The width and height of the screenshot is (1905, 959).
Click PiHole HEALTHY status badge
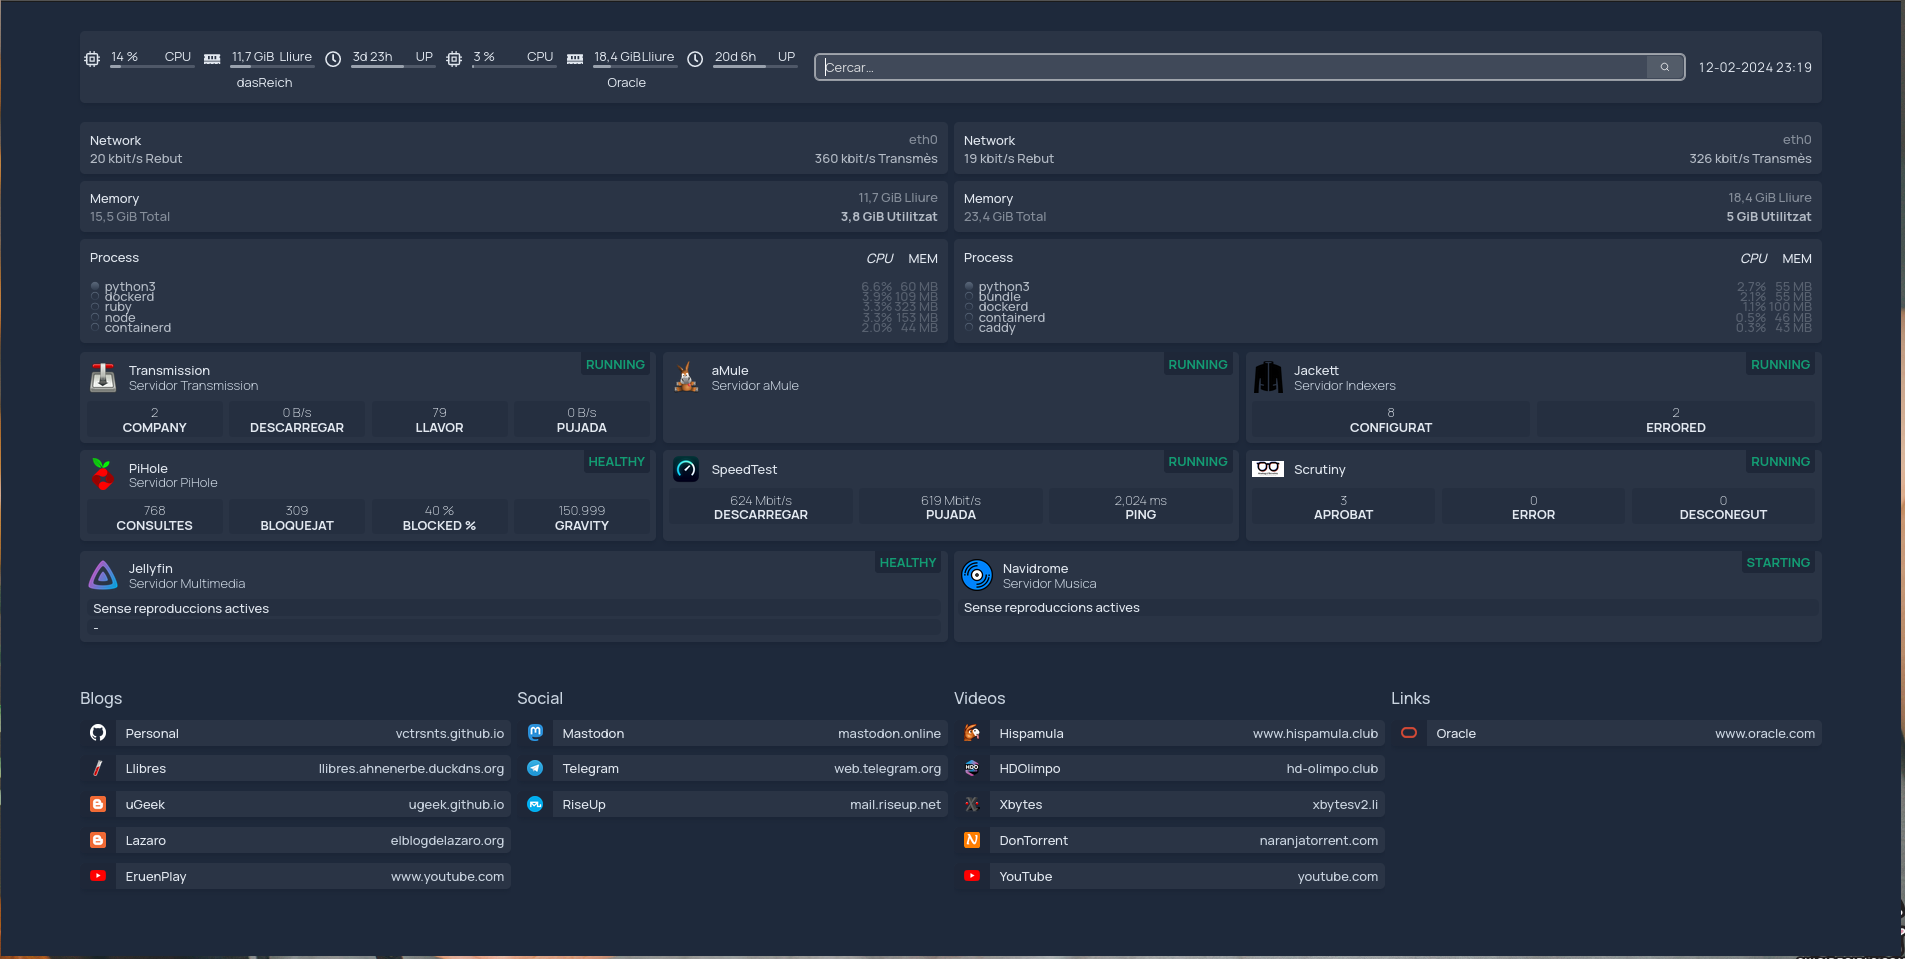pyautogui.click(x=616, y=462)
